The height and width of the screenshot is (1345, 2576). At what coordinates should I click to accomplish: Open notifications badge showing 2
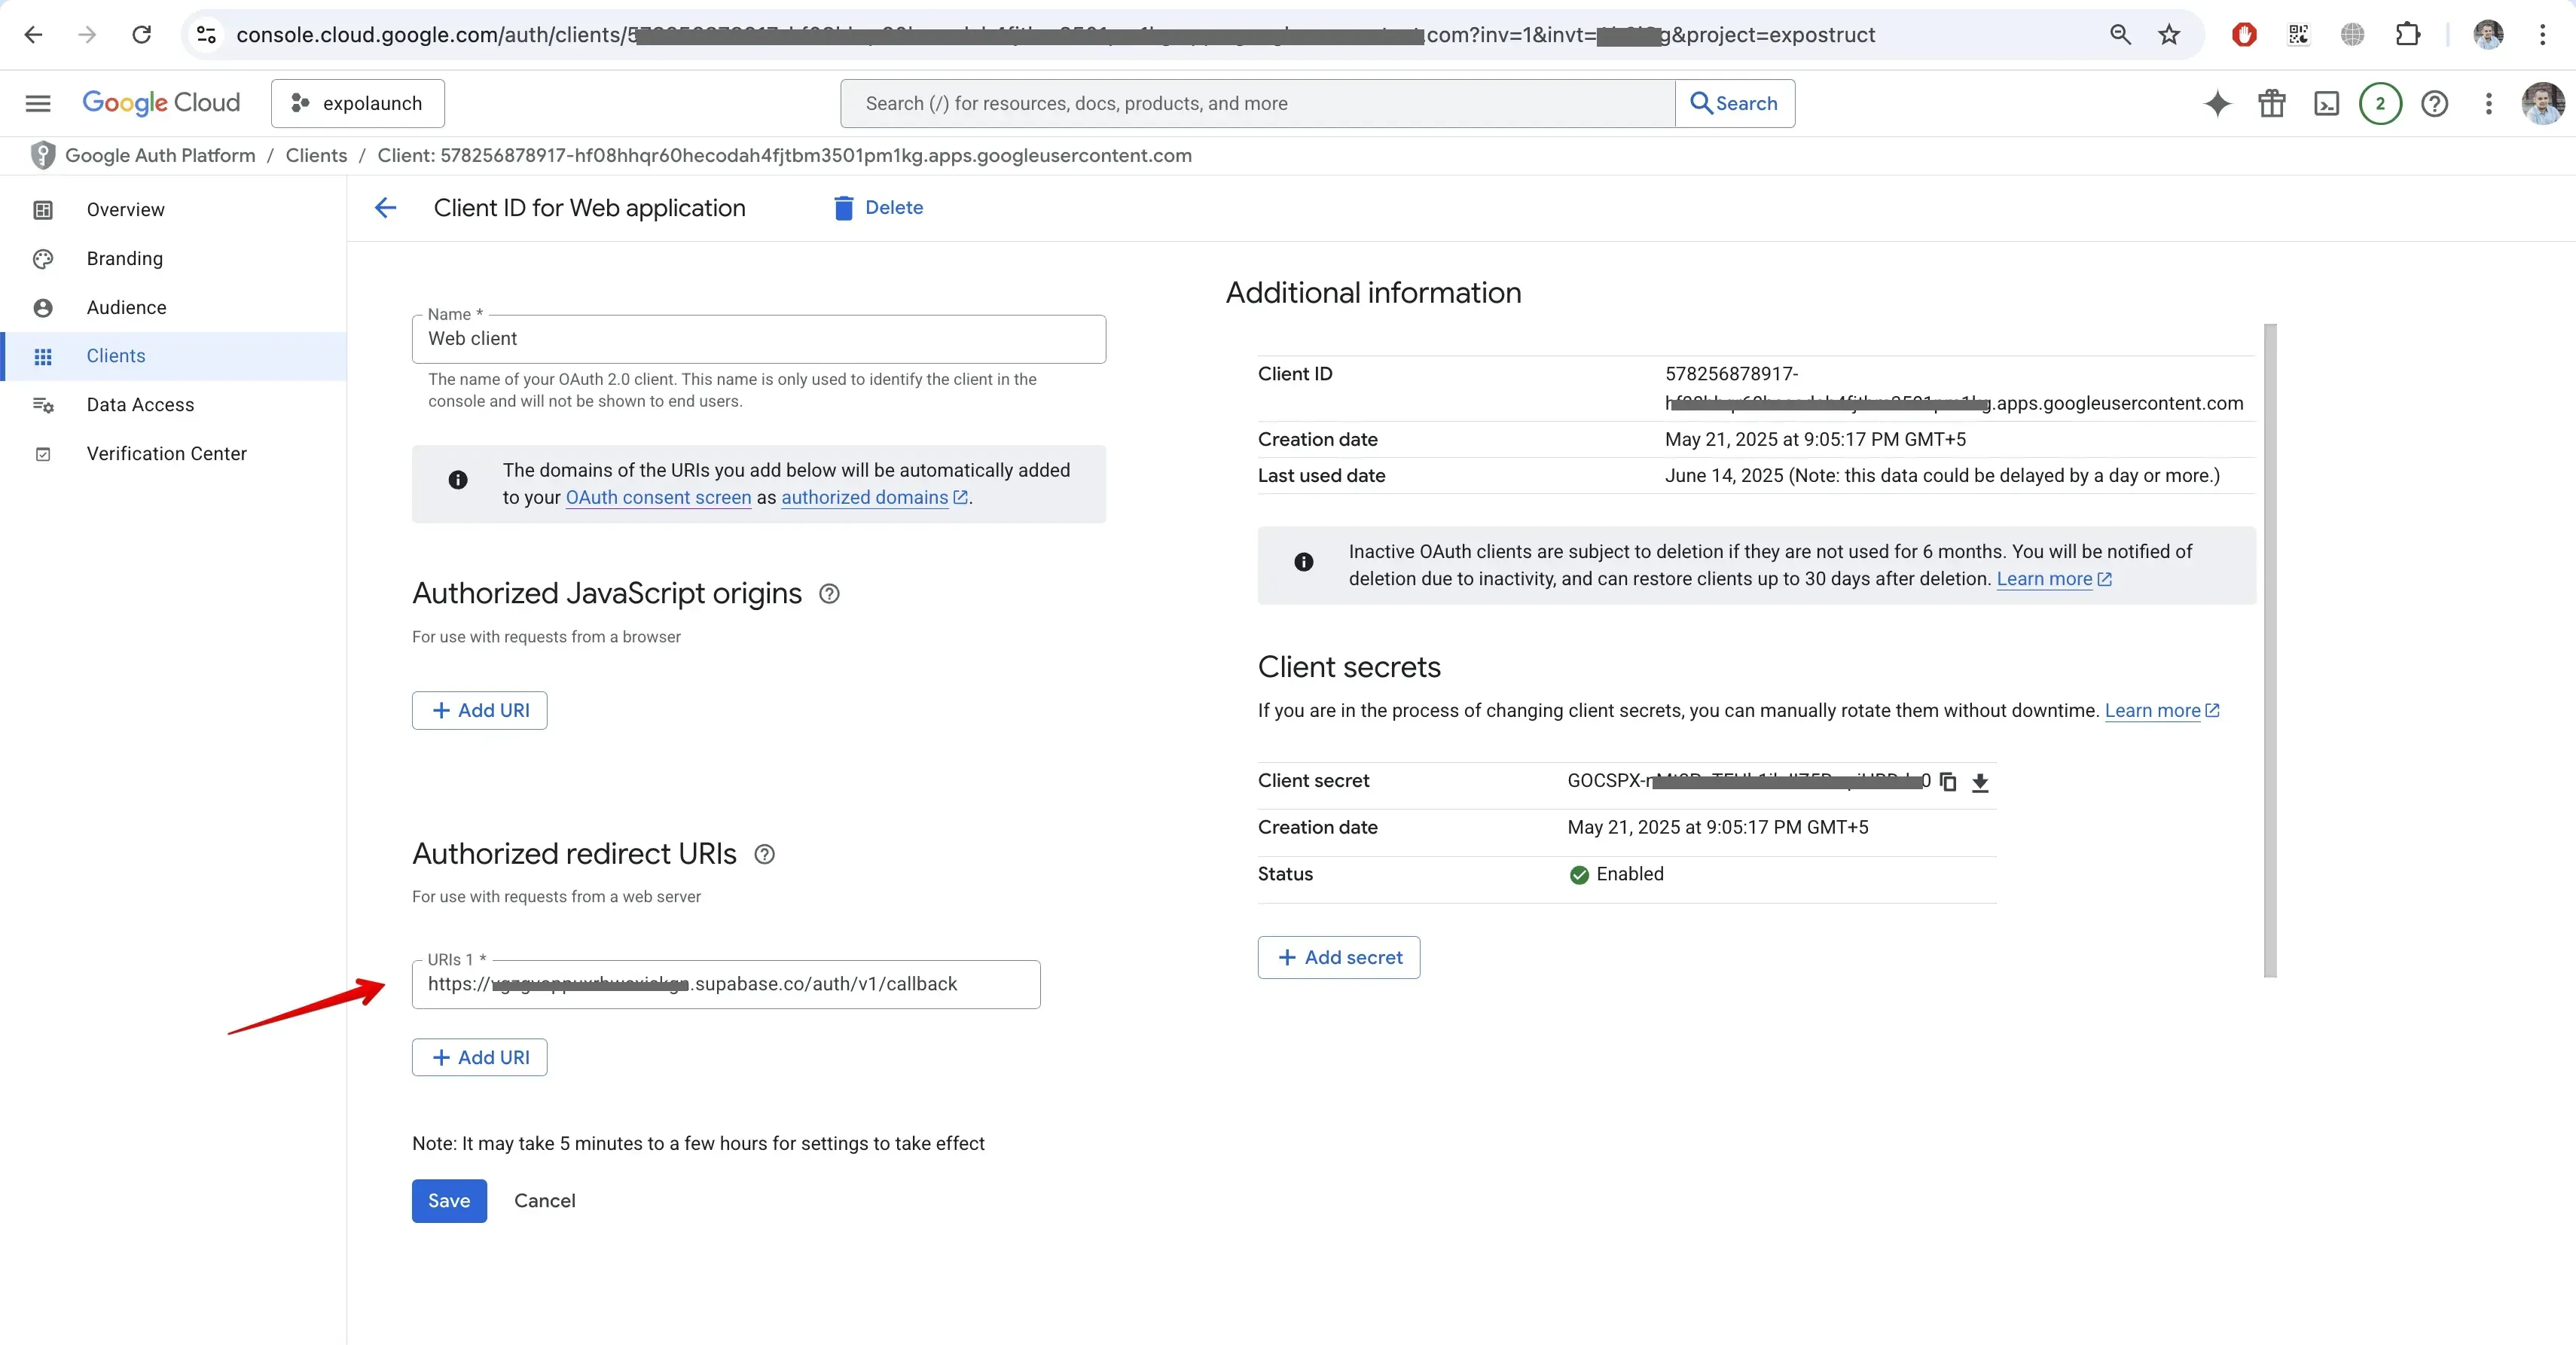pyautogui.click(x=2380, y=103)
